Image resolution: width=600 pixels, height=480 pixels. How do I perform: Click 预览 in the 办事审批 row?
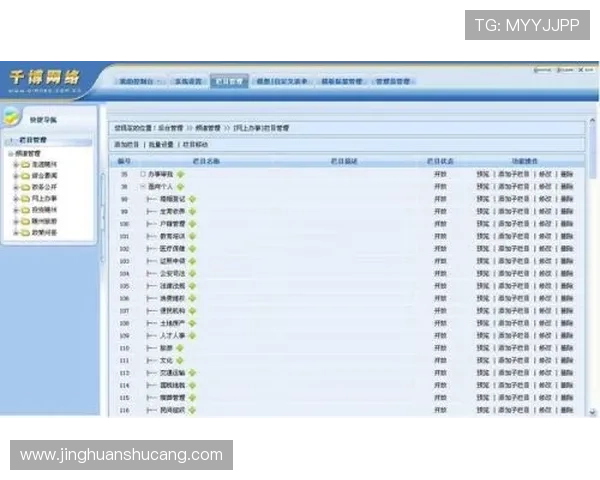coord(483,174)
